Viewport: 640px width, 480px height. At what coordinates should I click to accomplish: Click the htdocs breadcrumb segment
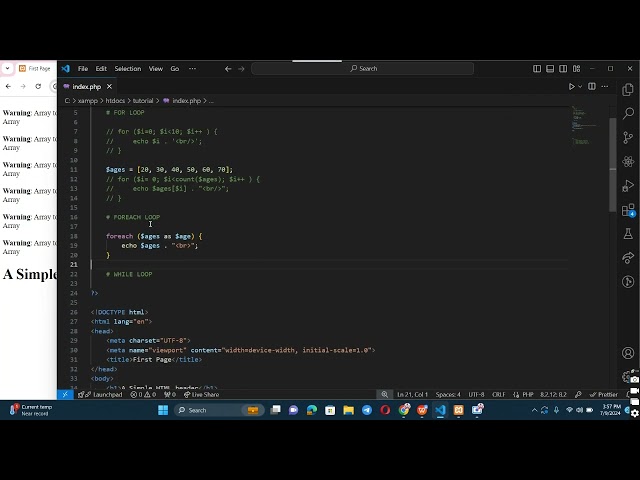(115, 101)
